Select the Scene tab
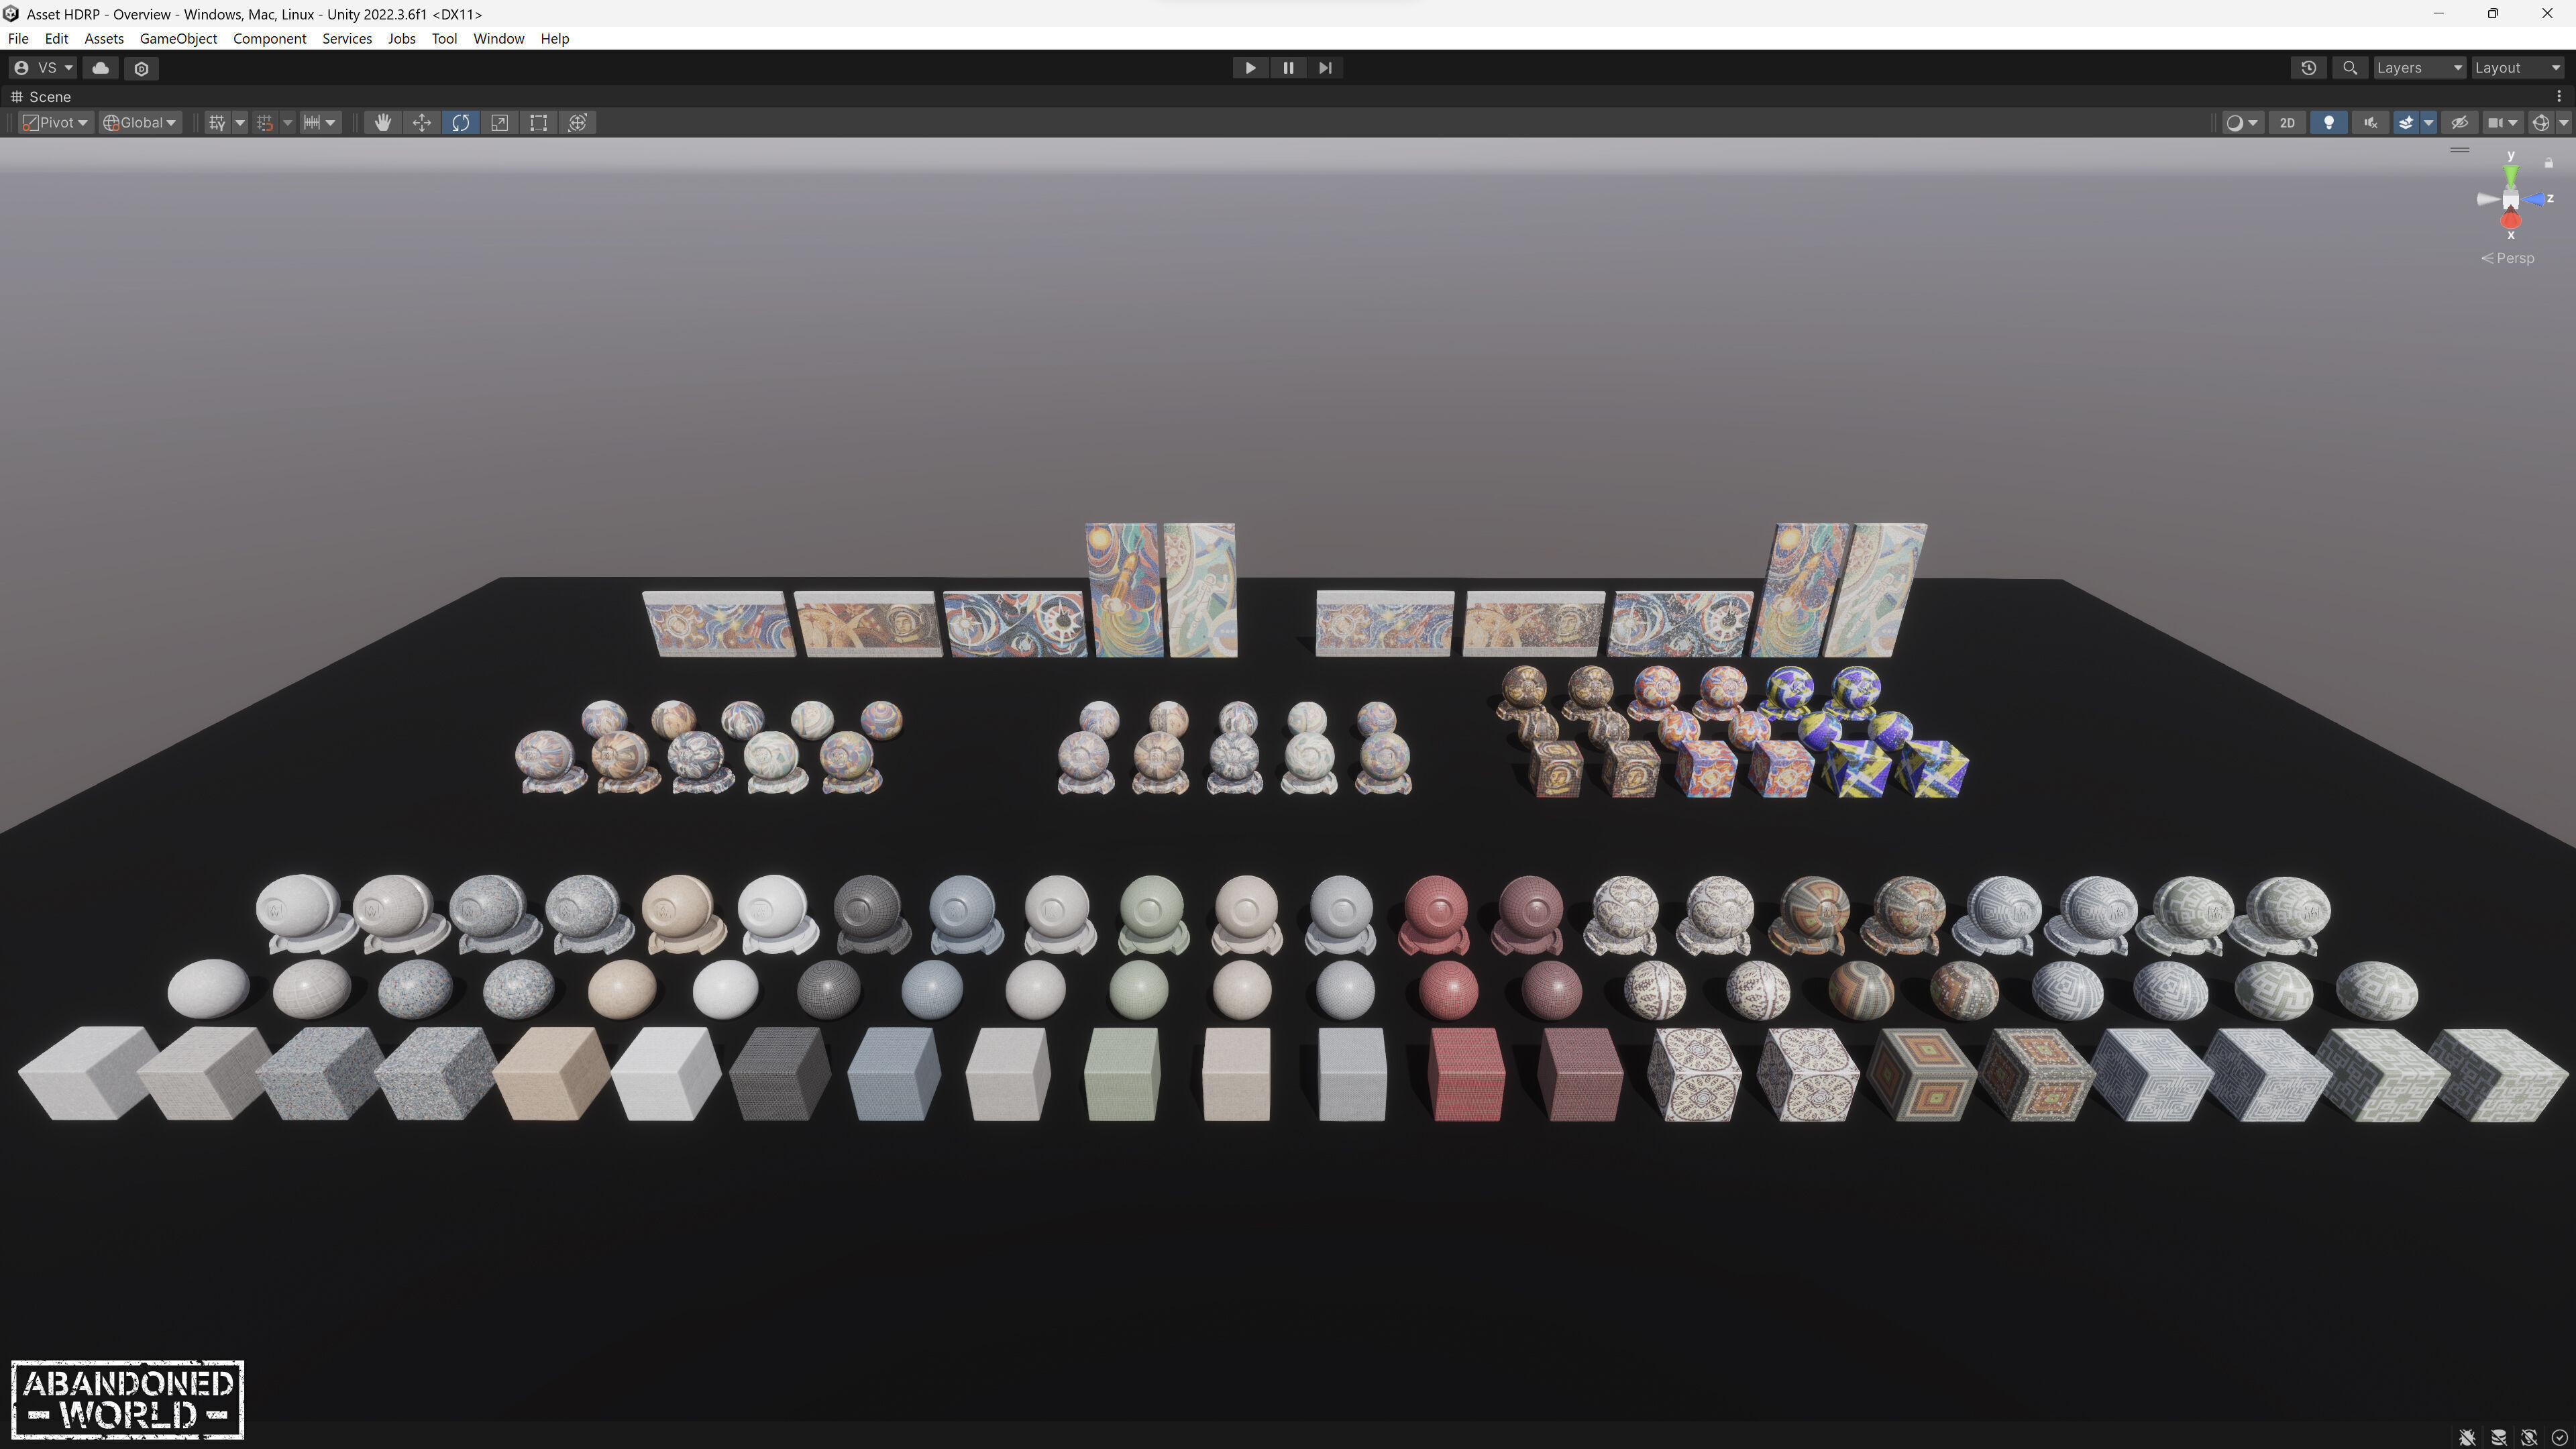The width and height of the screenshot is (2576, 1449). coord(41,96)
